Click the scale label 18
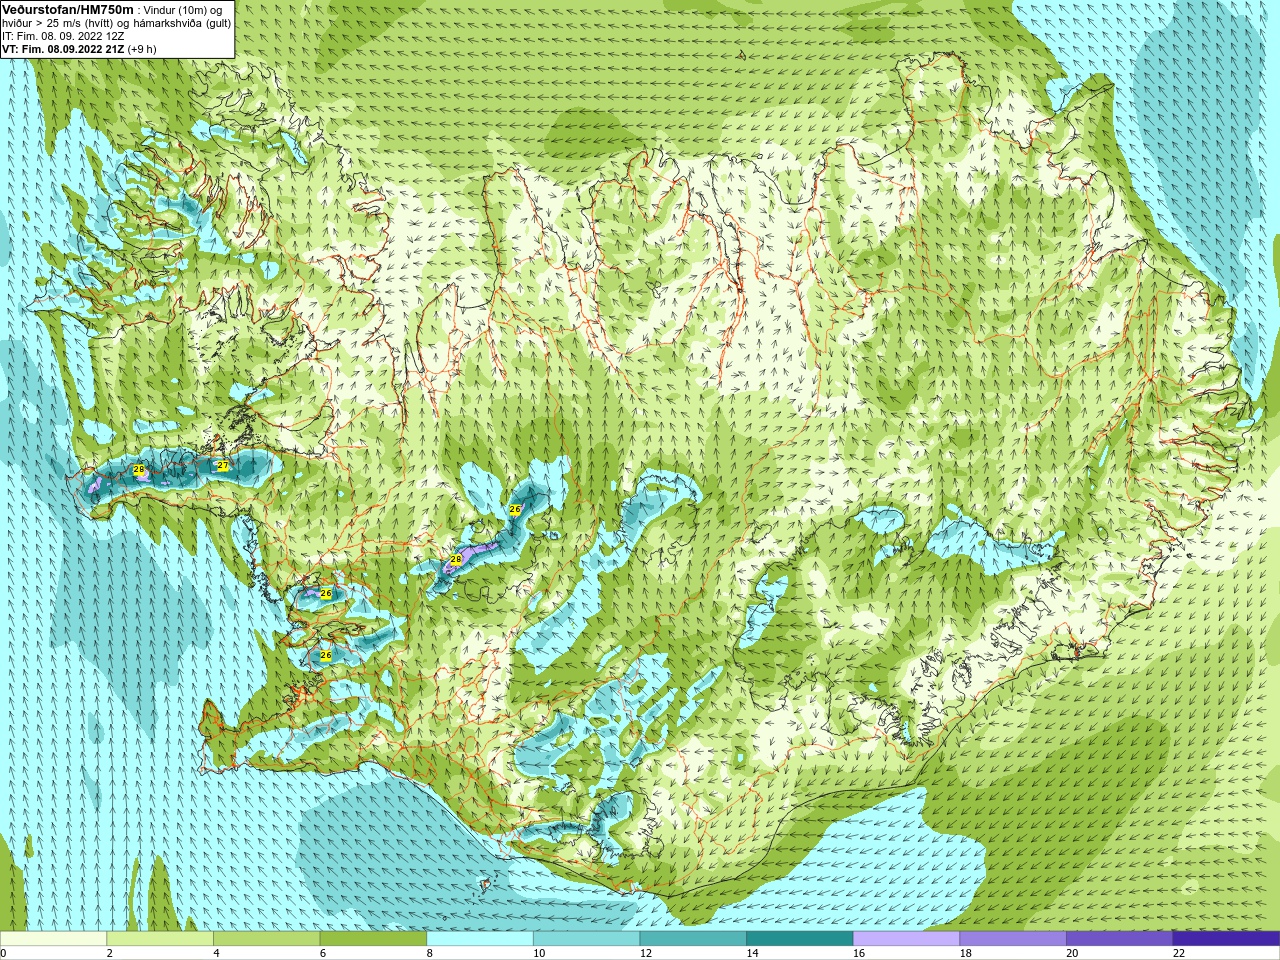 coord(966,953)
